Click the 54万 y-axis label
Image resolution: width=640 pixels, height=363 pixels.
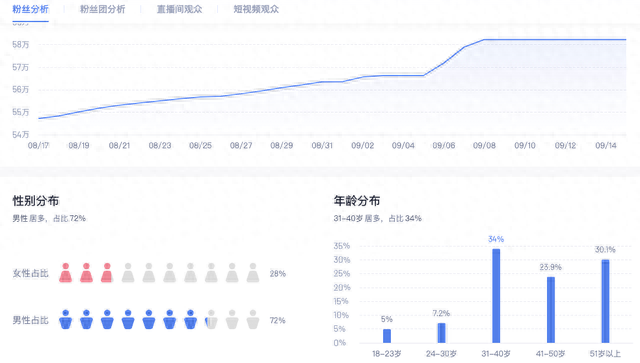20,134
